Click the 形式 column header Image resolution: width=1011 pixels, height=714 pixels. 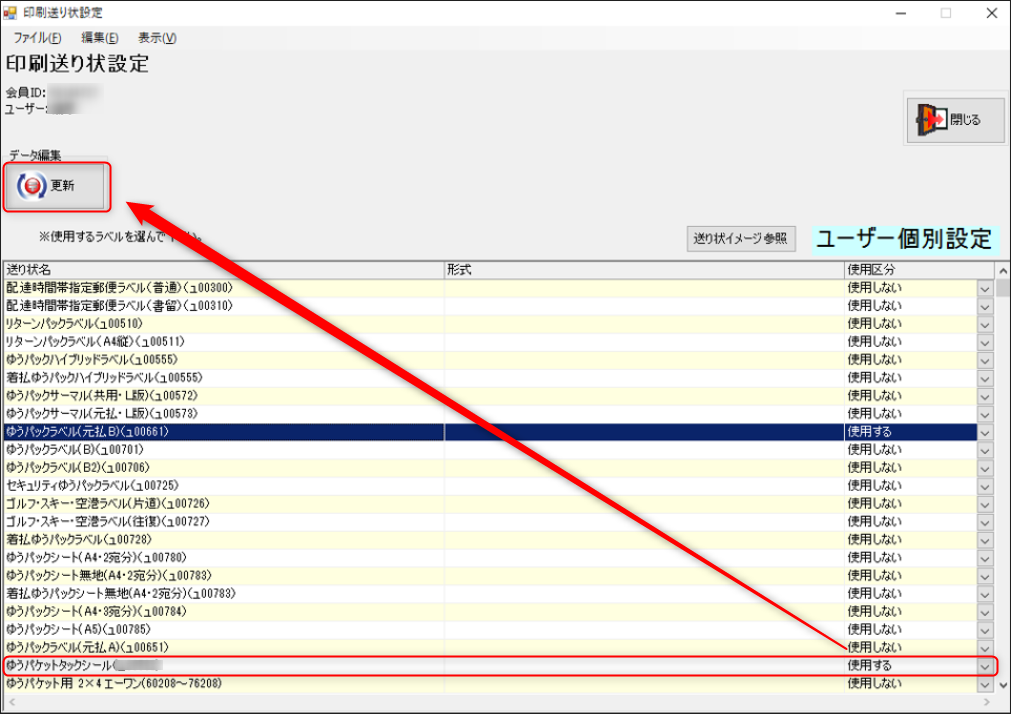pyautogui.click(x=644, y=270)
